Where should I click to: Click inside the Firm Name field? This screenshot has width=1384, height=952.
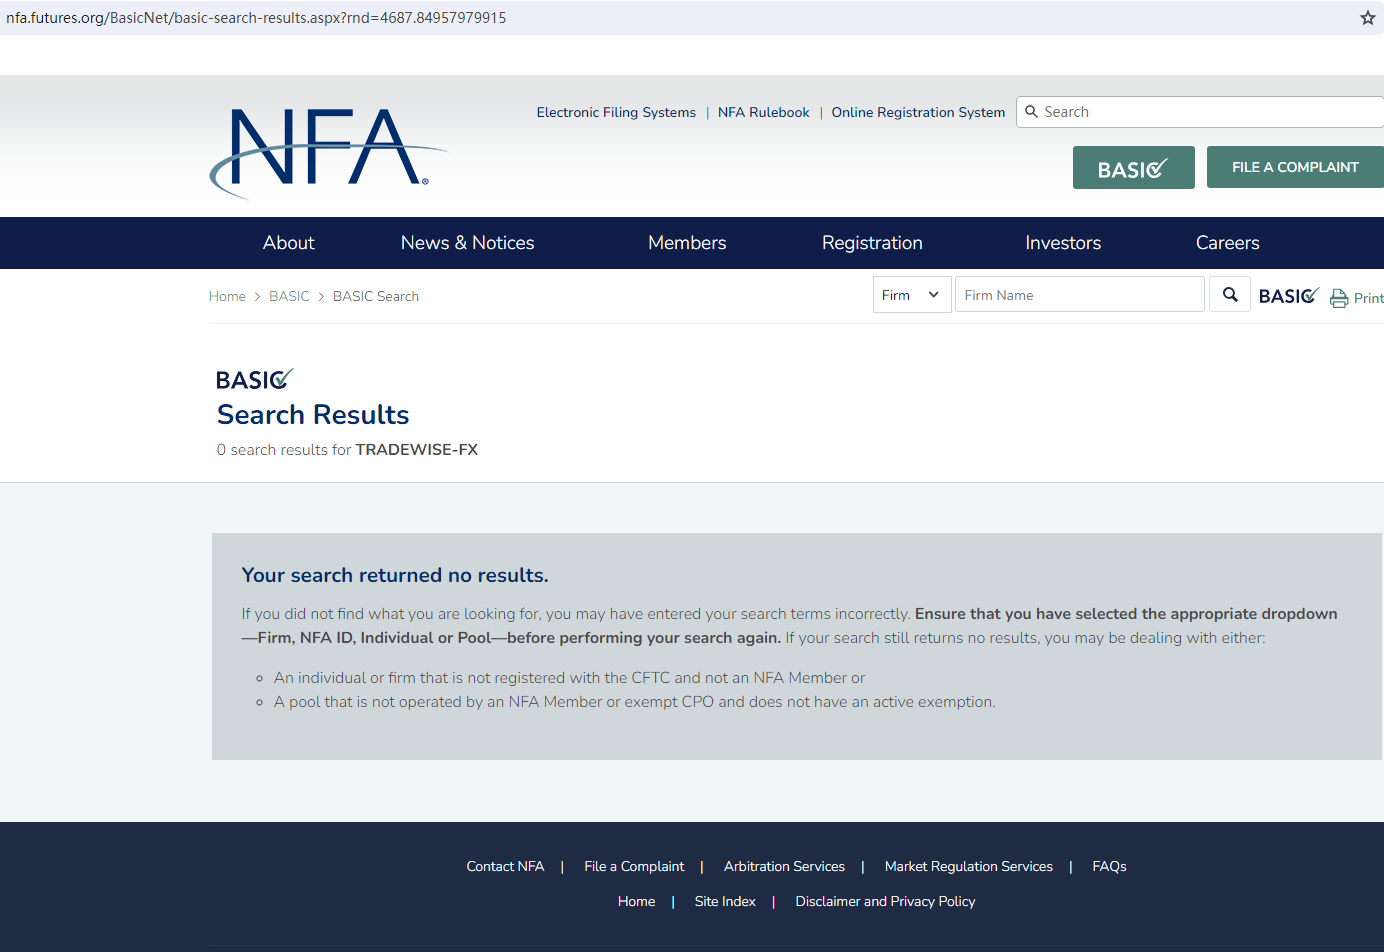click(1078, 295)
